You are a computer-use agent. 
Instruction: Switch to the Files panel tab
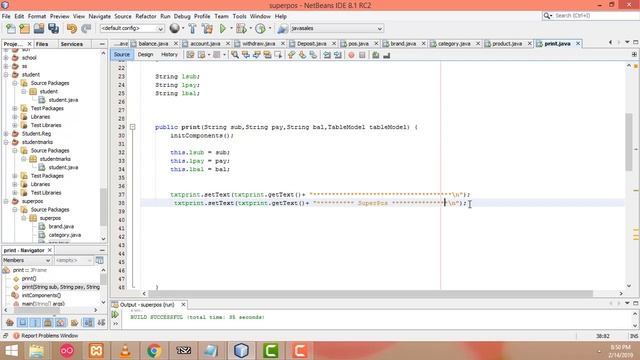tap(42, 44)
